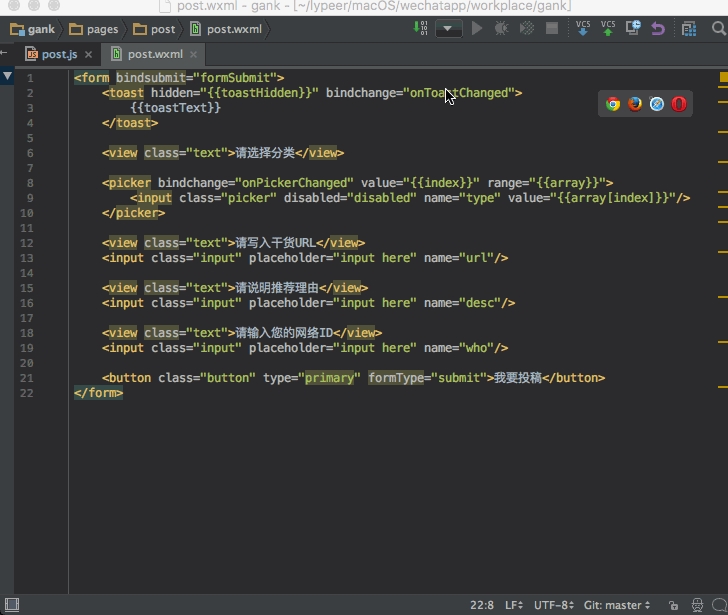Open the file in Firefox browser
Viewport: 728px width, 615px height.
635,104
